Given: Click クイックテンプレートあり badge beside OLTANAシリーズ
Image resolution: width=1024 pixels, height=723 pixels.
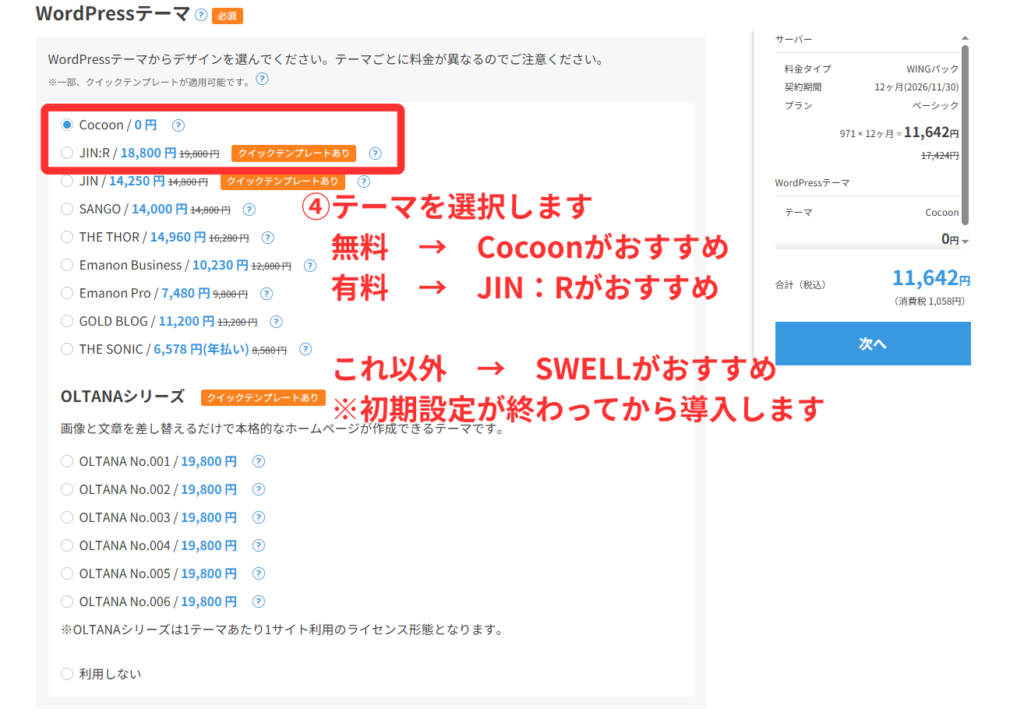Looking at the screenshot, I should pyautogui.click(x=263, y=398).
